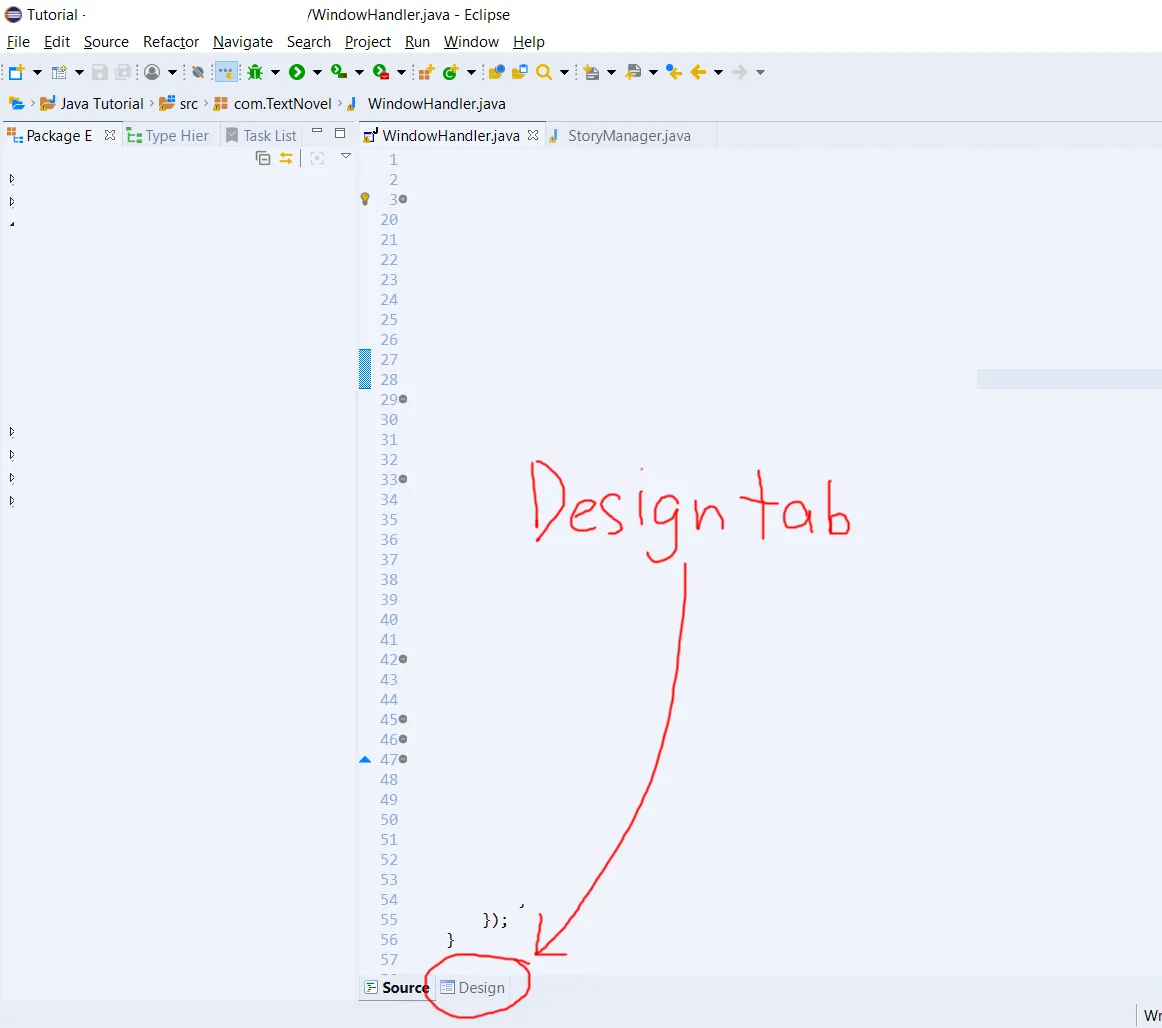Expand the folded code at line 3

[x=403, y=199]
